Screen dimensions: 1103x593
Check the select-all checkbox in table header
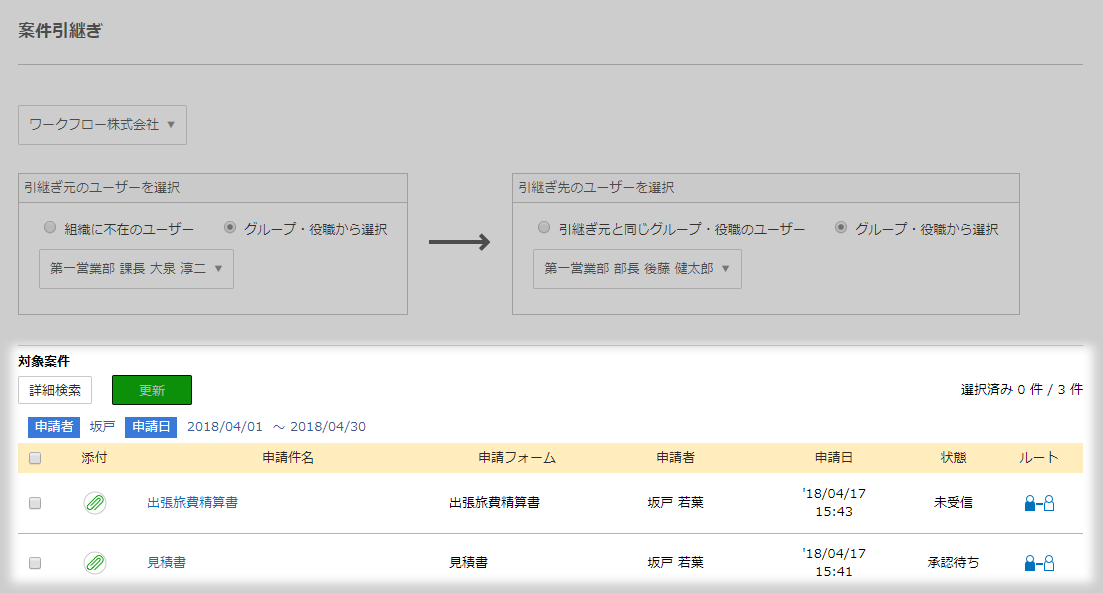point(35,459)
